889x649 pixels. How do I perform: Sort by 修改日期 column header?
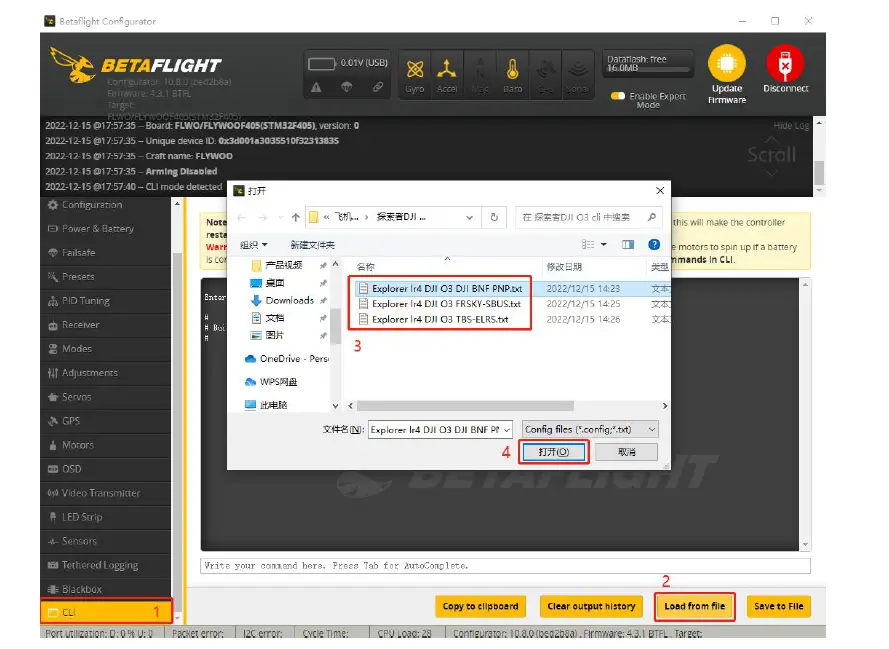coord(564,267)
